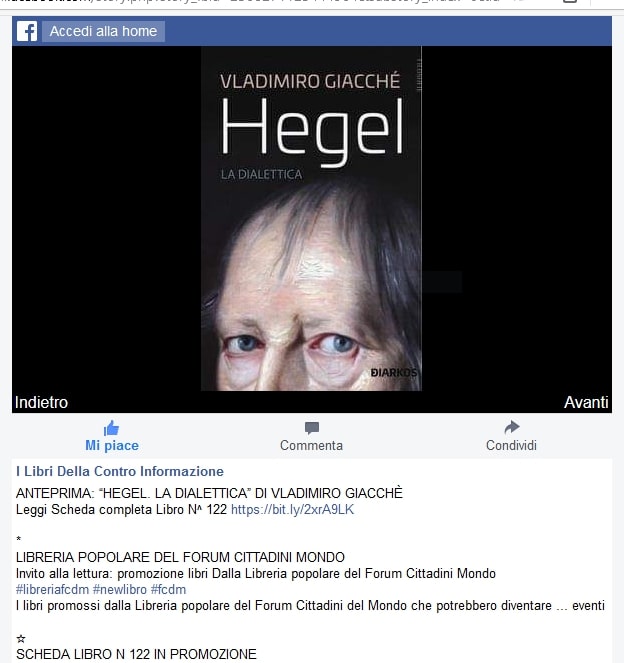
Task: Select the Commenta label
Action: [x=312, y=445]
